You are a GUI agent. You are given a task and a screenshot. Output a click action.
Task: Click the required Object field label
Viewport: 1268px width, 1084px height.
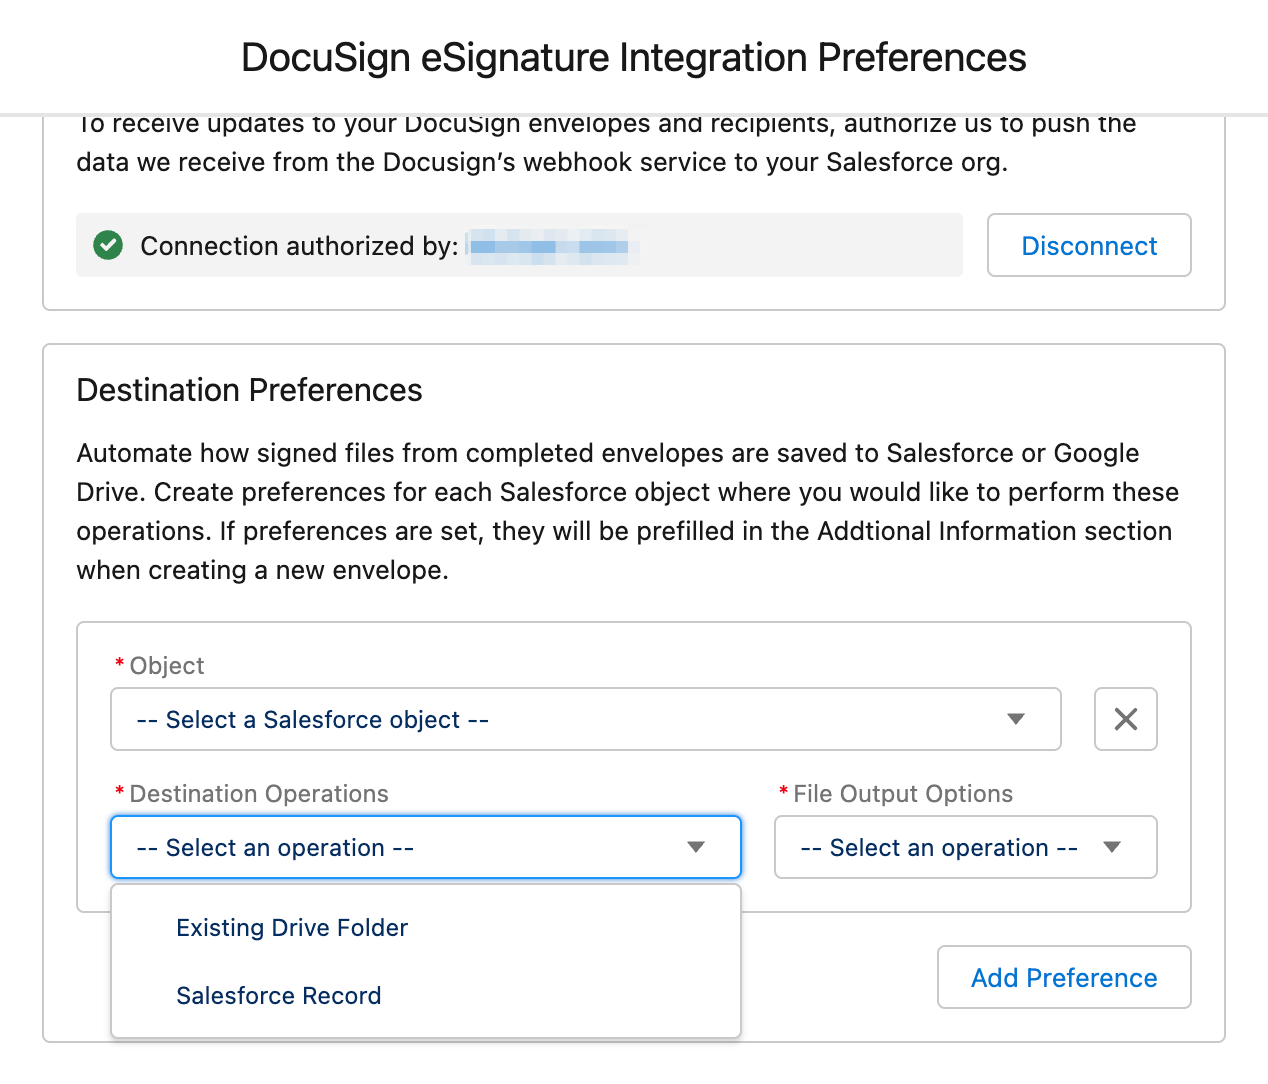(x=160, y=666)
